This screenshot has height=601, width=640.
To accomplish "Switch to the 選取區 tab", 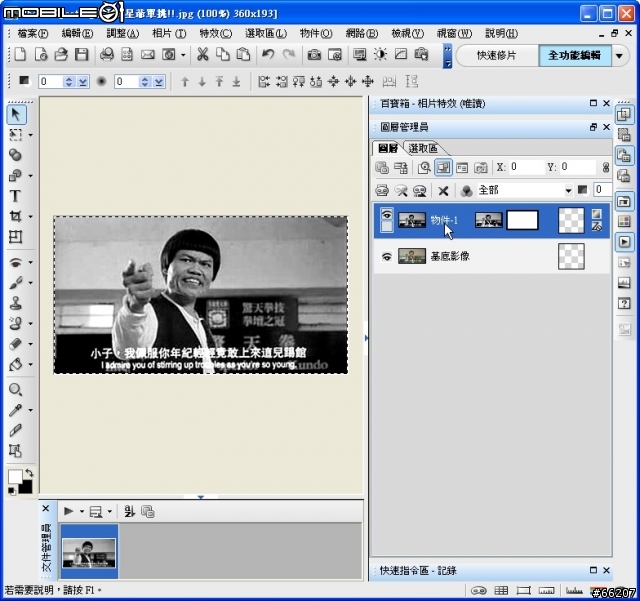I will (423, 148).
